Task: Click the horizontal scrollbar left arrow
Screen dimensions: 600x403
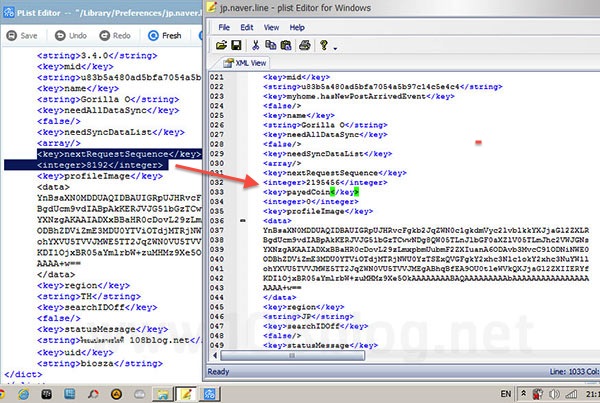Action: tap(215, 356)
